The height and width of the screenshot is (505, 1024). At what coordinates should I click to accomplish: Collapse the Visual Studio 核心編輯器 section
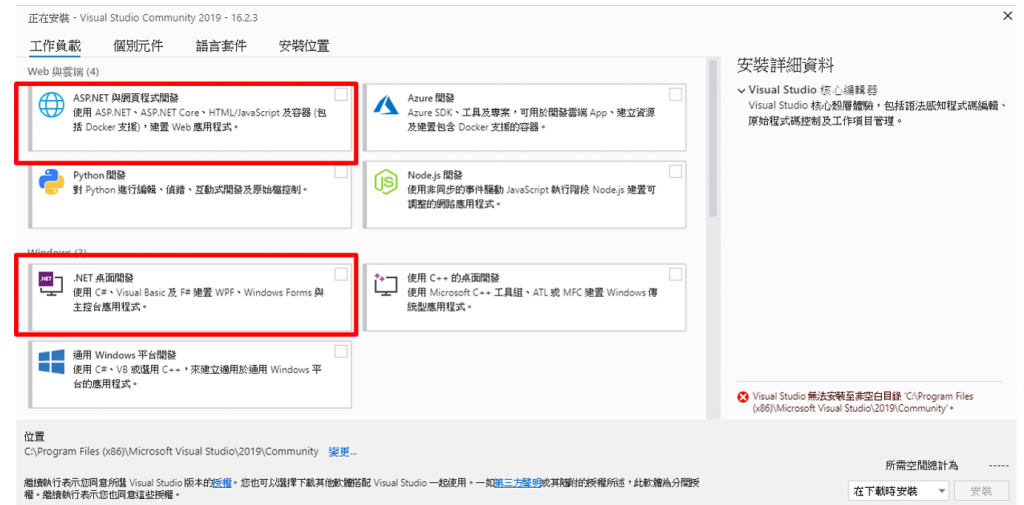[x=741, y=91]
